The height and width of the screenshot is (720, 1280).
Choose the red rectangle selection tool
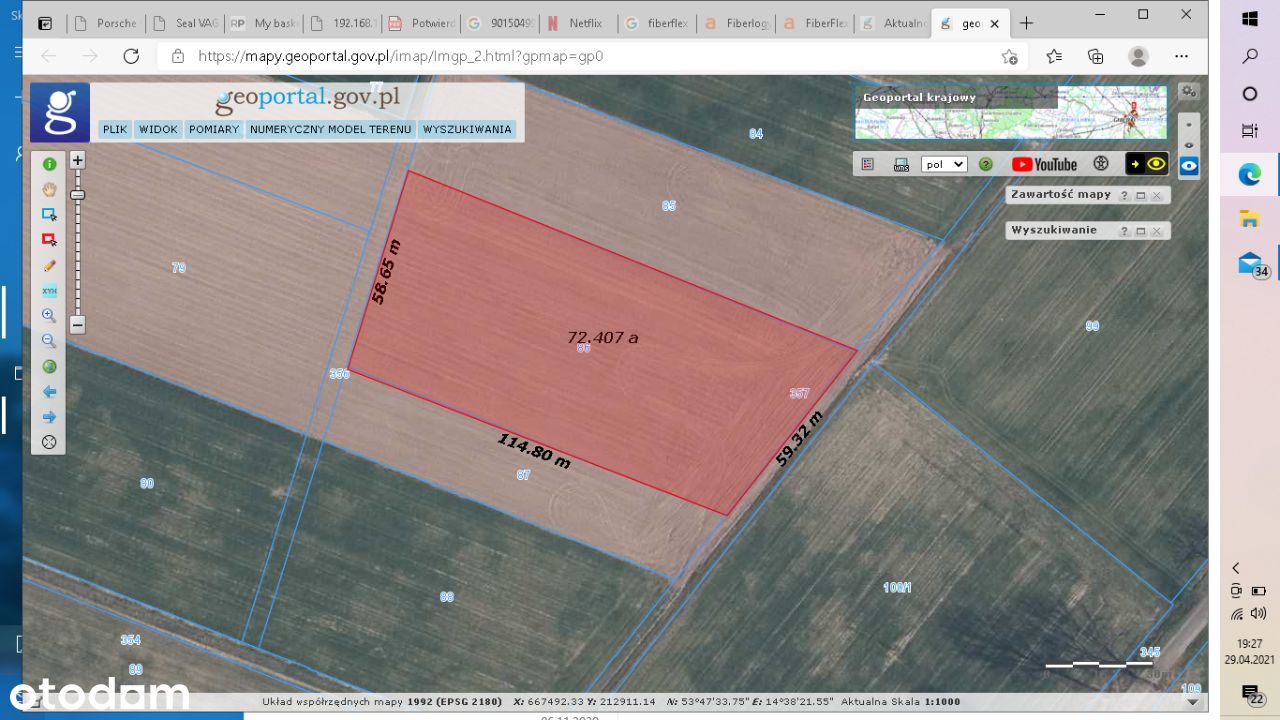(x=49, y=240)
